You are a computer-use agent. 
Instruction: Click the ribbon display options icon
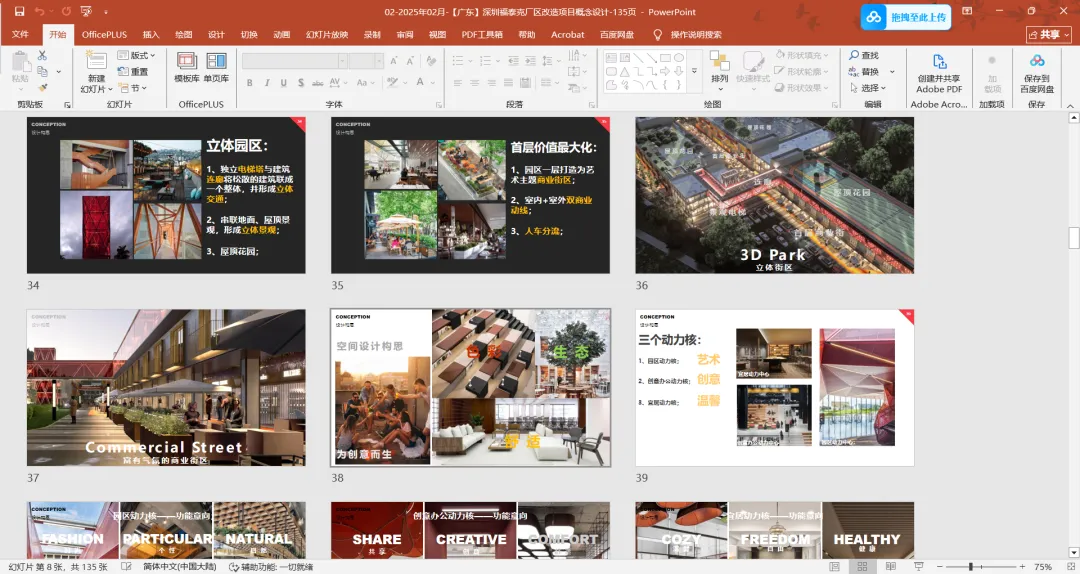click(x=967, y=12)
